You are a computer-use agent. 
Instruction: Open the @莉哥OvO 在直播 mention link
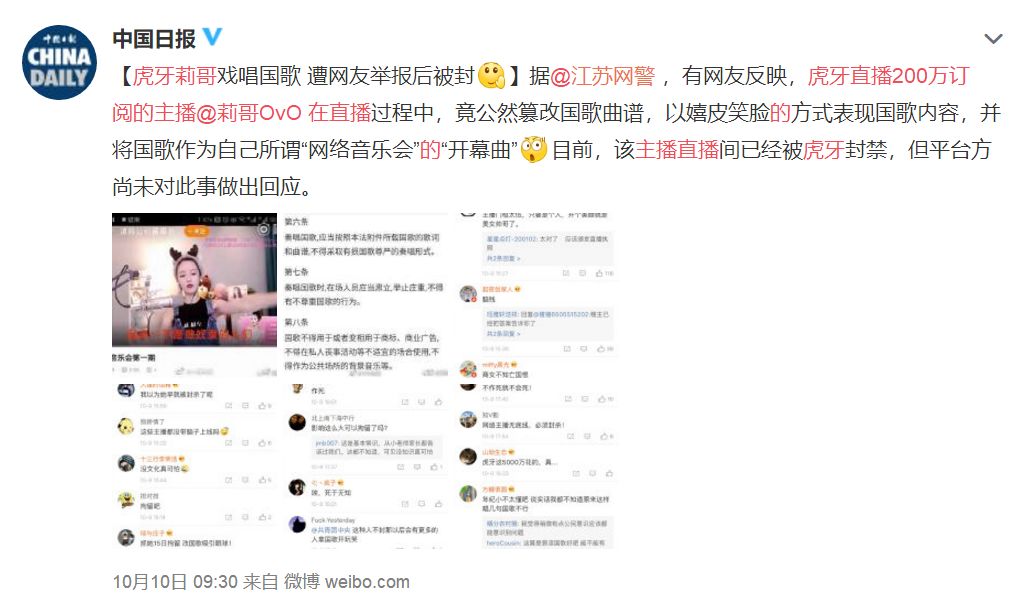[x=284, y=113]
